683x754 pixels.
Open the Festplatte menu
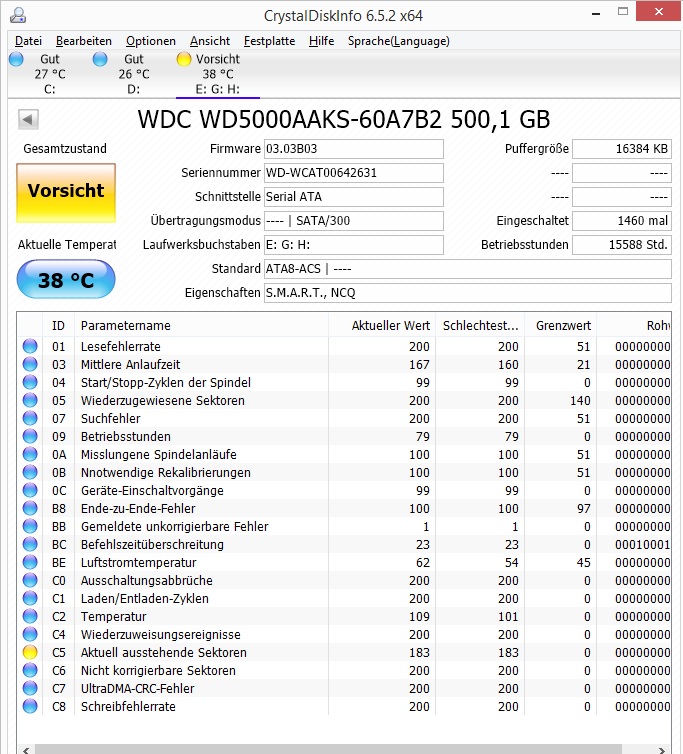269,41
